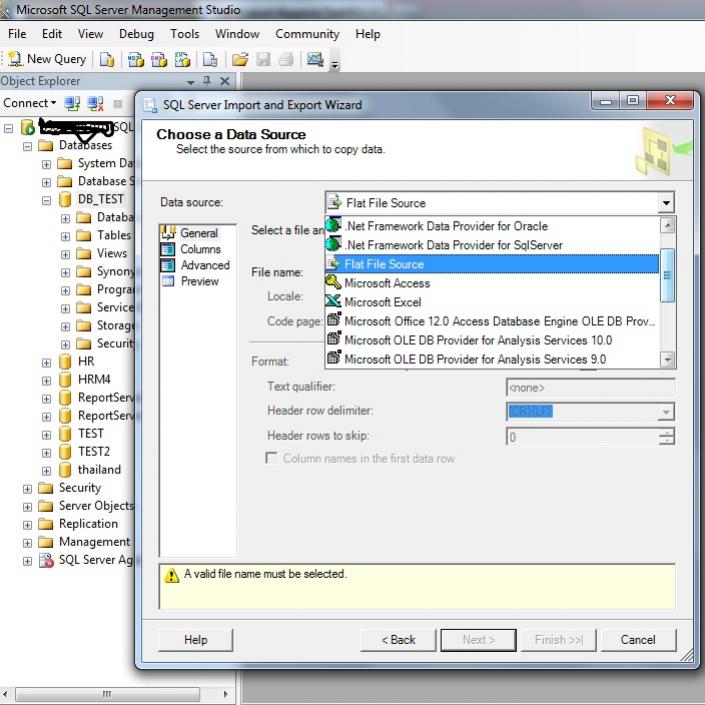Collapse the Databases folder node
The width and height of the screenshot is (705, 705).
[x=27, y=146]
